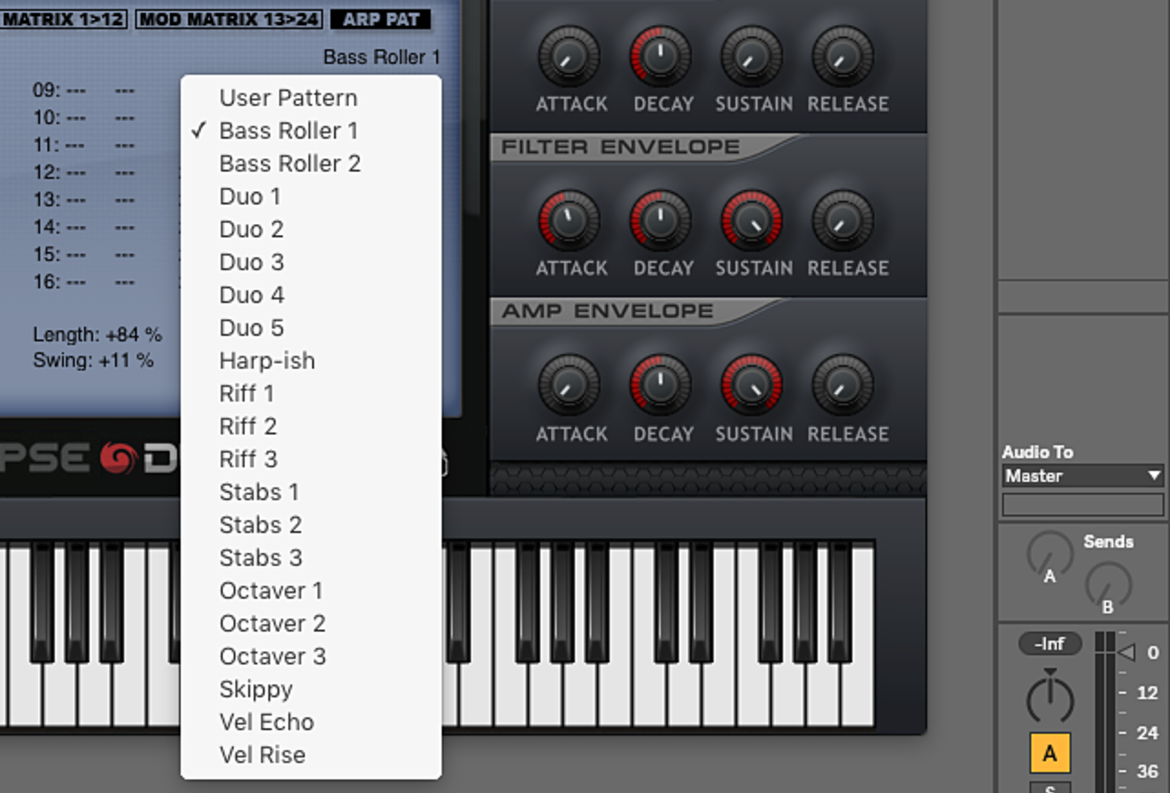Toggle the yellow A crossfade assign button
Image resolution: width=1170 pixels, height=793 pixels.
click(x=1050, y=753)
